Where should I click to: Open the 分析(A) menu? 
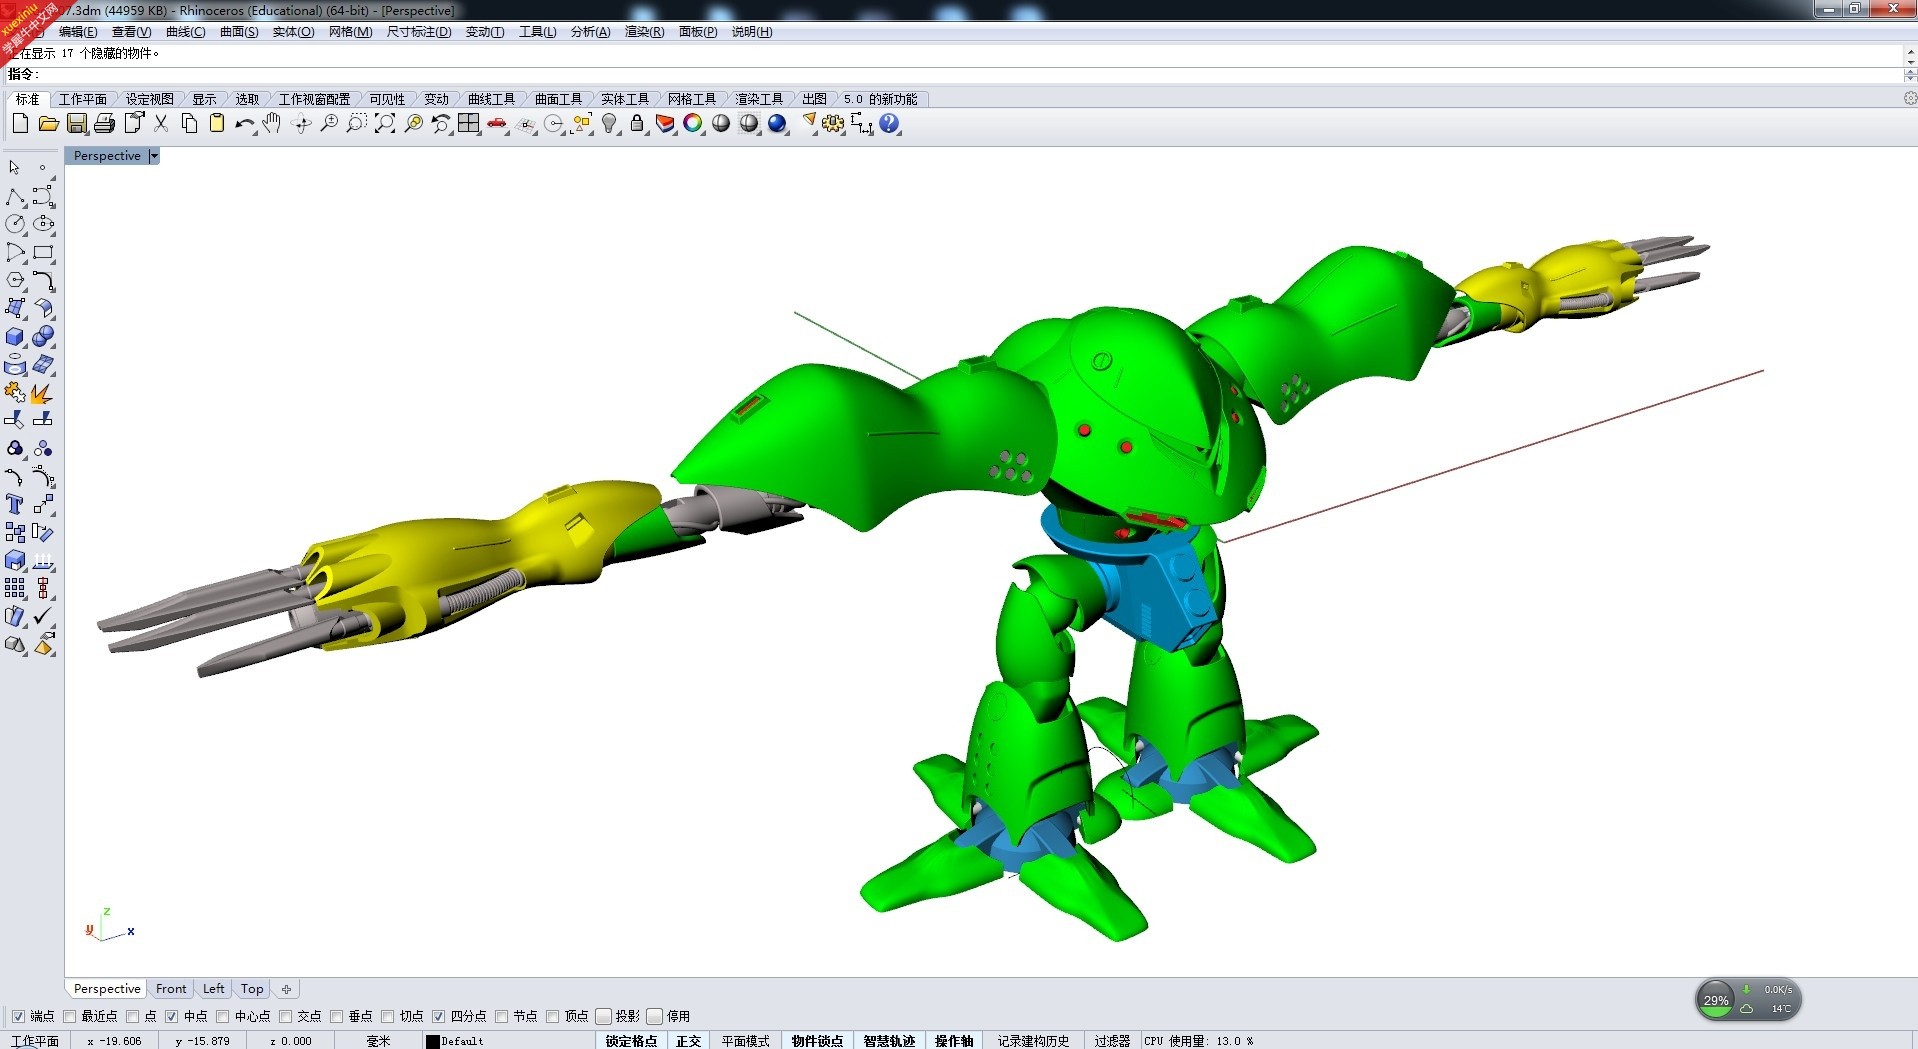click(590, 32)
